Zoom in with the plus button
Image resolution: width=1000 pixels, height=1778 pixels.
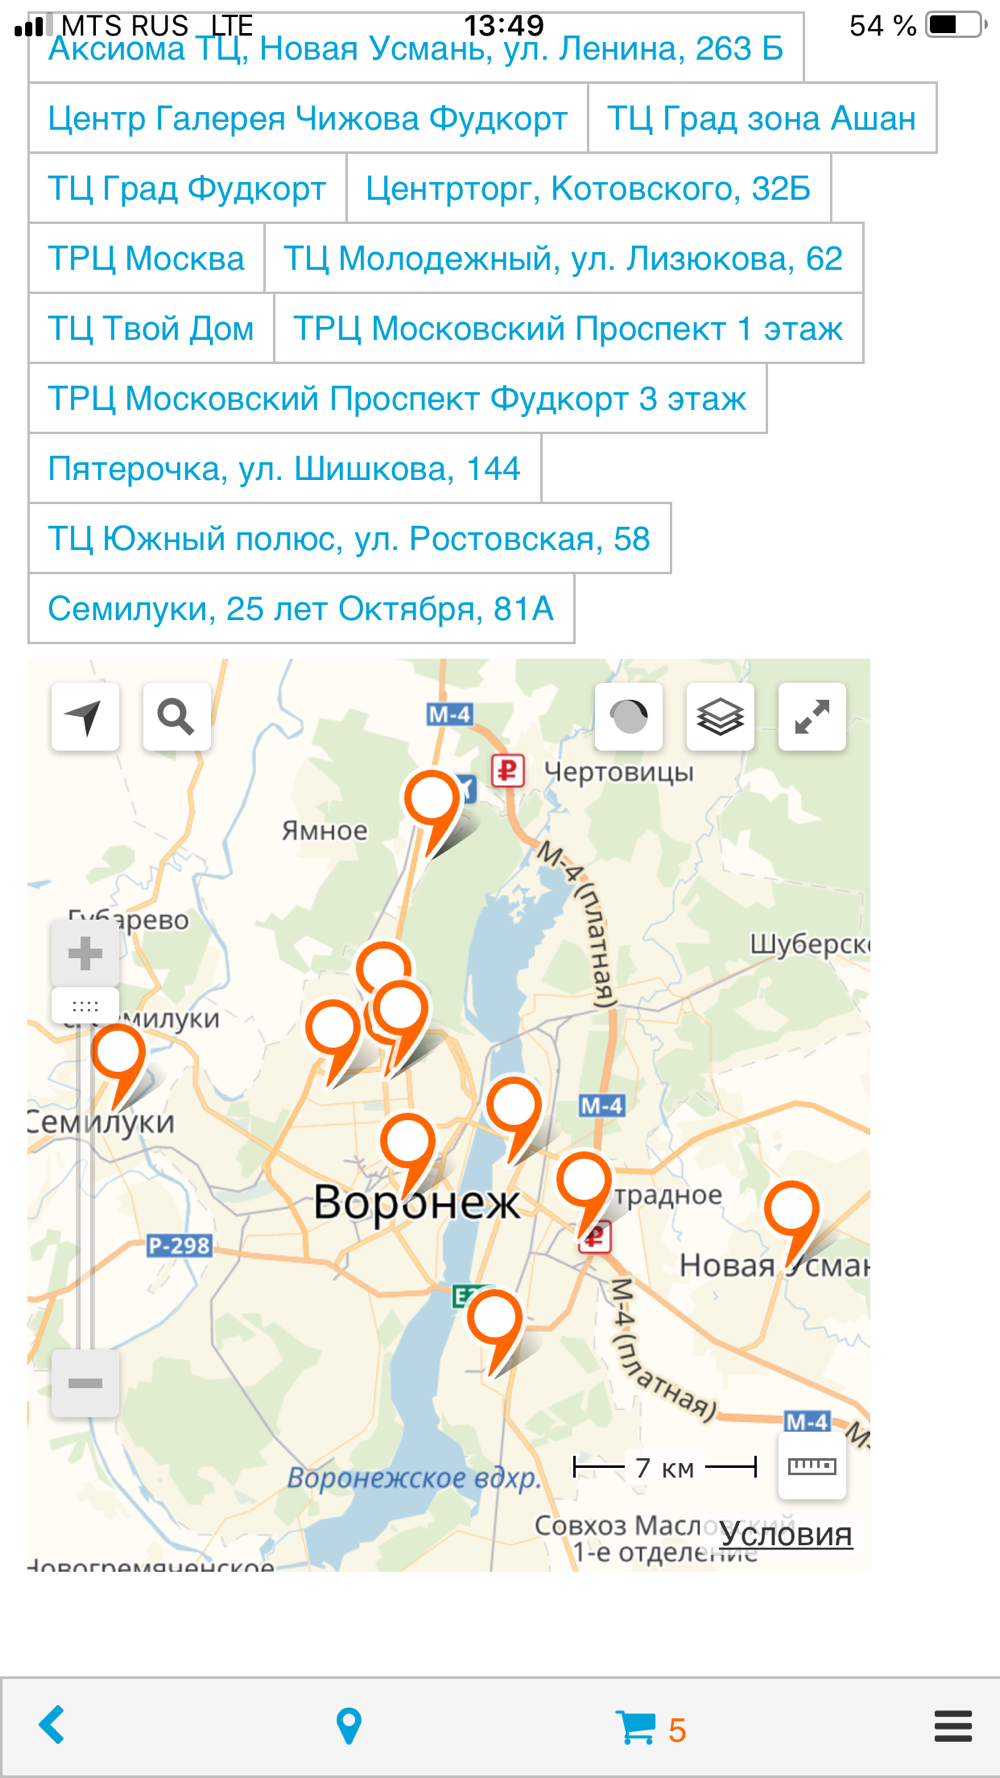click(85, 953)
